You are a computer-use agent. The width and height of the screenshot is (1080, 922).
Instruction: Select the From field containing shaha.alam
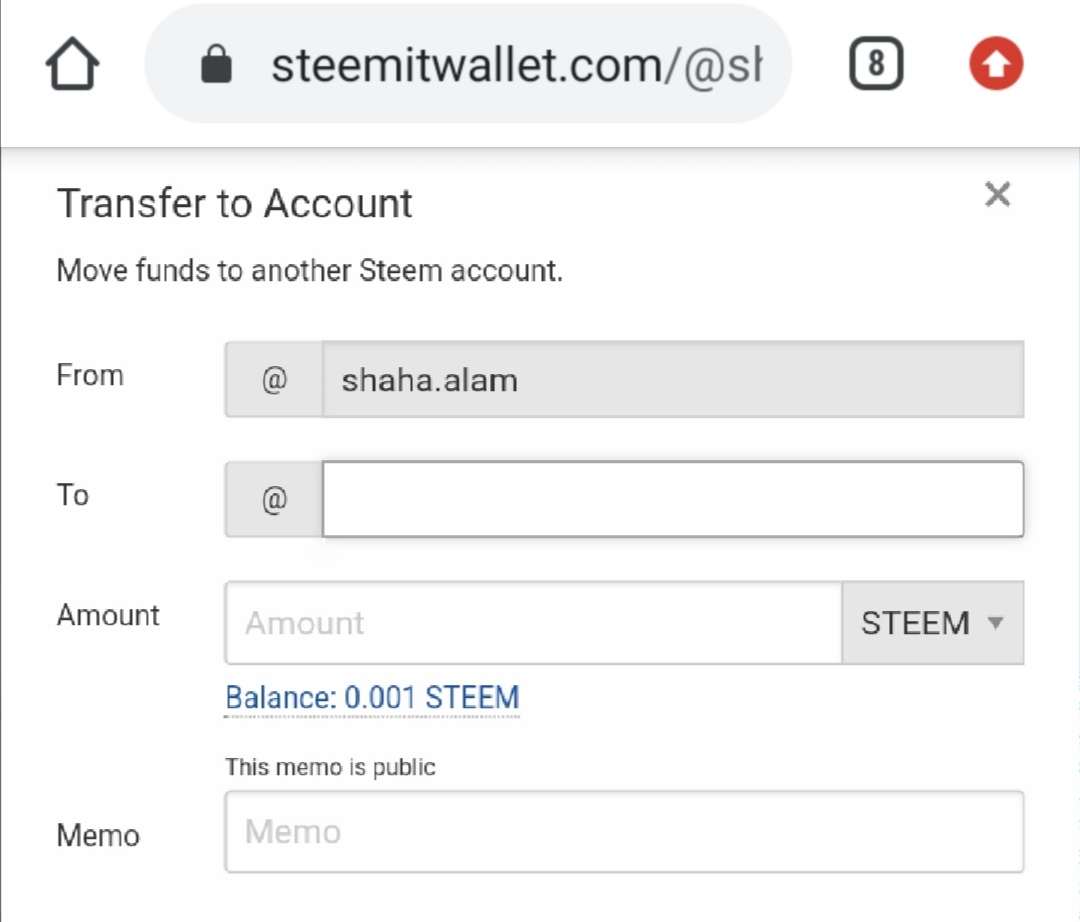(672, 380)
